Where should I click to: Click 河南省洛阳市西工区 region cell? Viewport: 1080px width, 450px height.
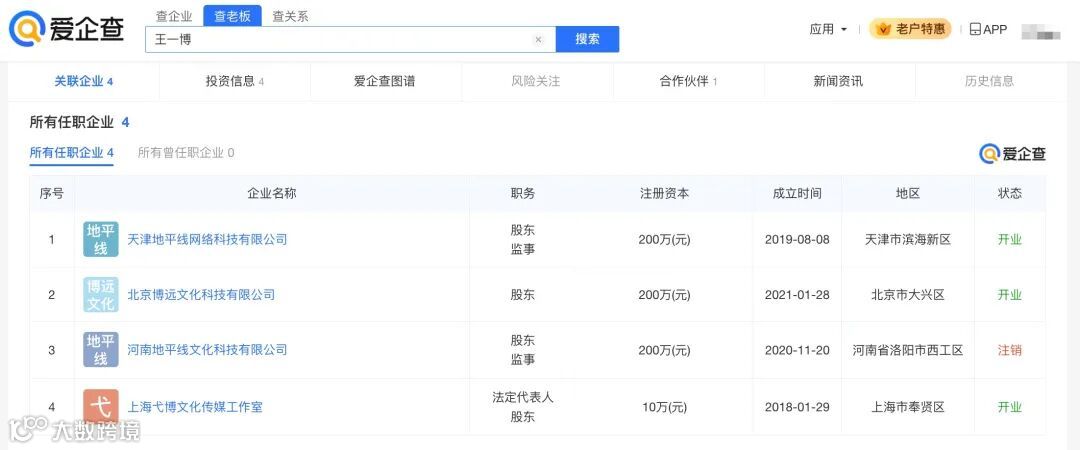(x=908, y=350)
